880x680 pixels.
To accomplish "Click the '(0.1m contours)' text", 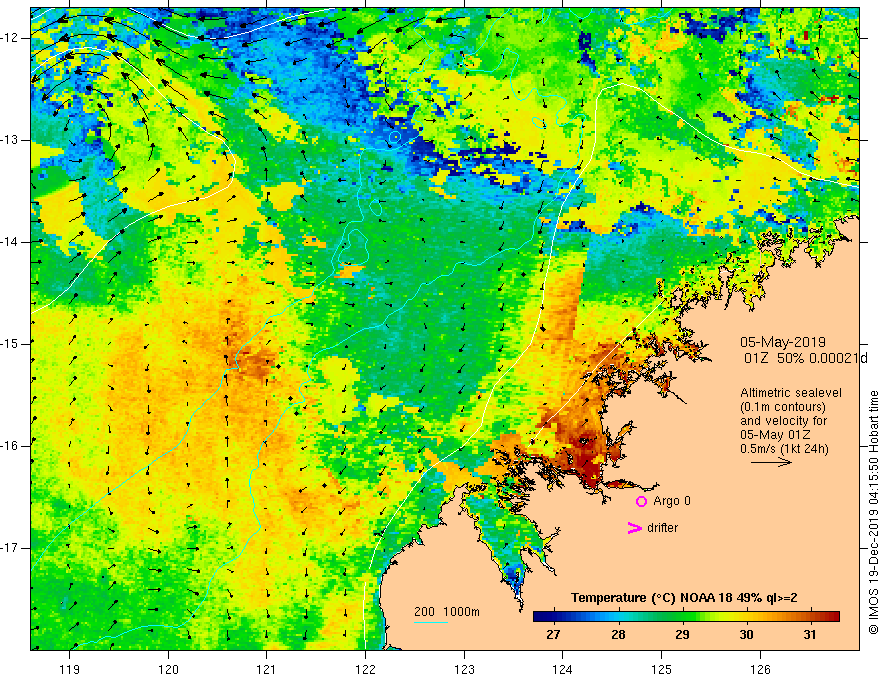I will click(783, 407).
